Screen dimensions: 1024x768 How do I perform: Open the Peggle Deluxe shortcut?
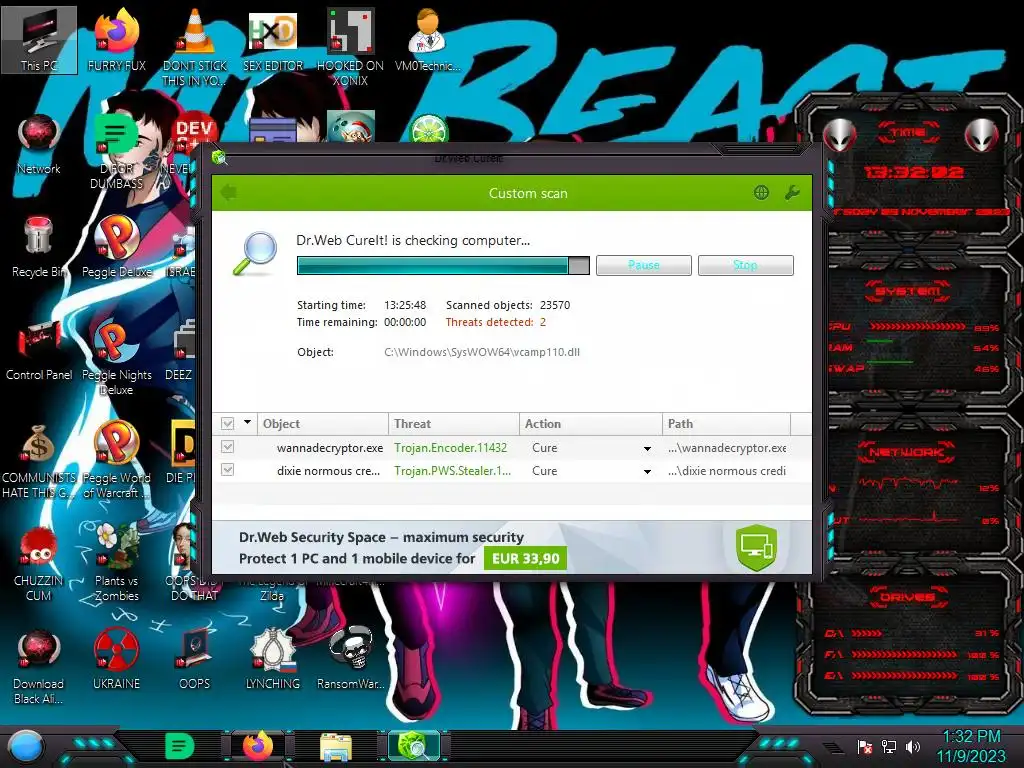point(116,247)
